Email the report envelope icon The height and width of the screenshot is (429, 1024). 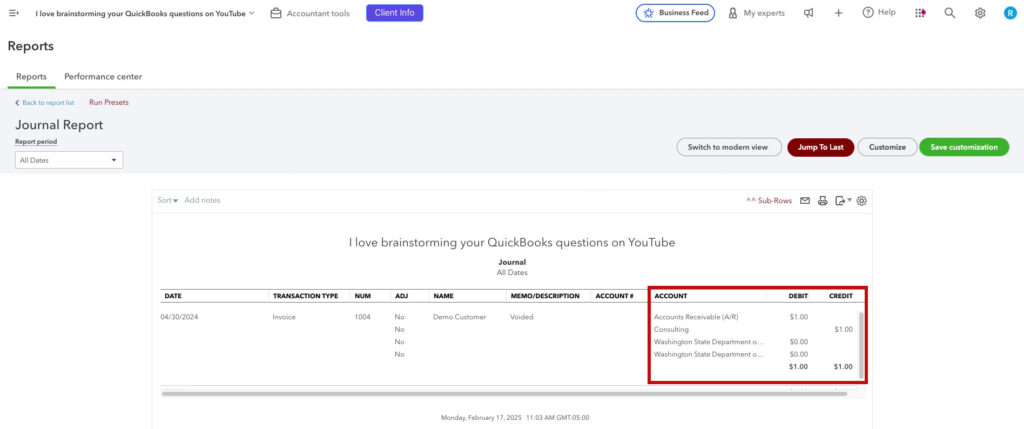(805, 201)
